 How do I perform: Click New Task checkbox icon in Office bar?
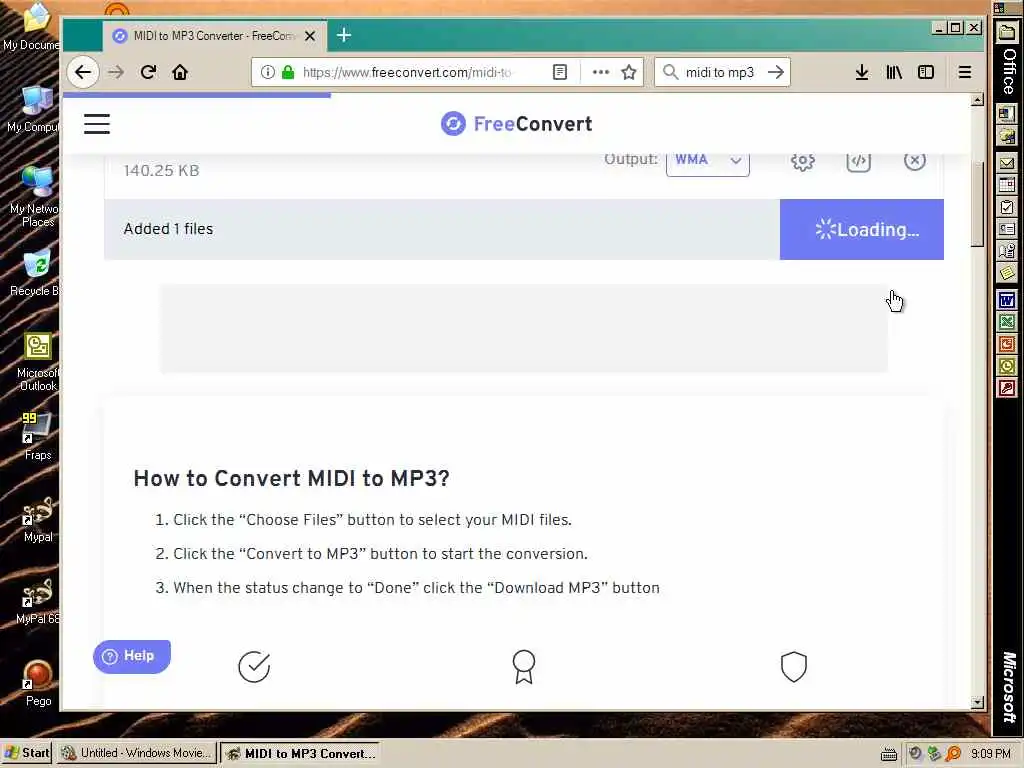[x=1006, y=208]
